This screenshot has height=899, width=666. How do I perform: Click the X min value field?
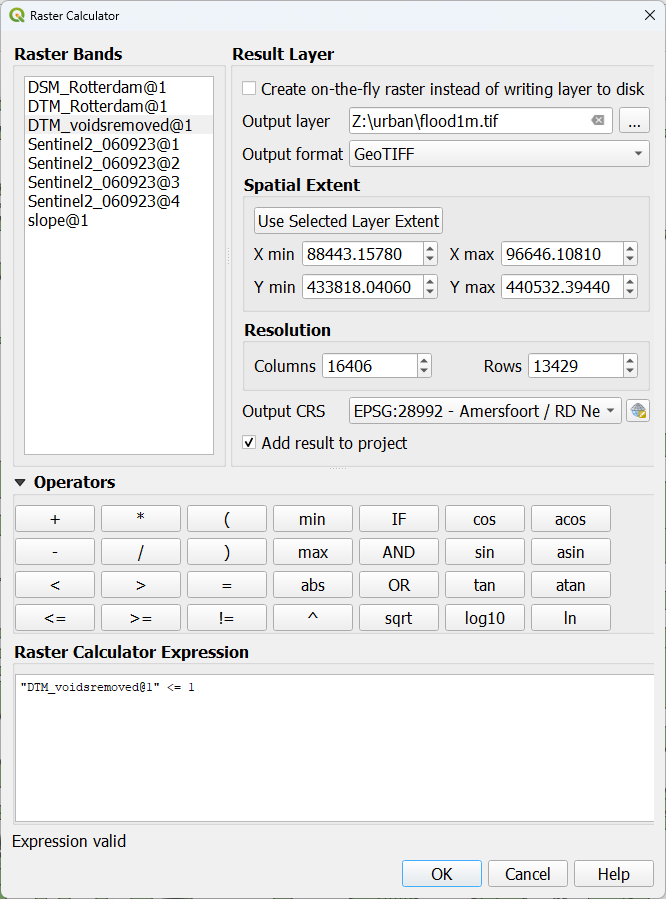coord(362,254)
